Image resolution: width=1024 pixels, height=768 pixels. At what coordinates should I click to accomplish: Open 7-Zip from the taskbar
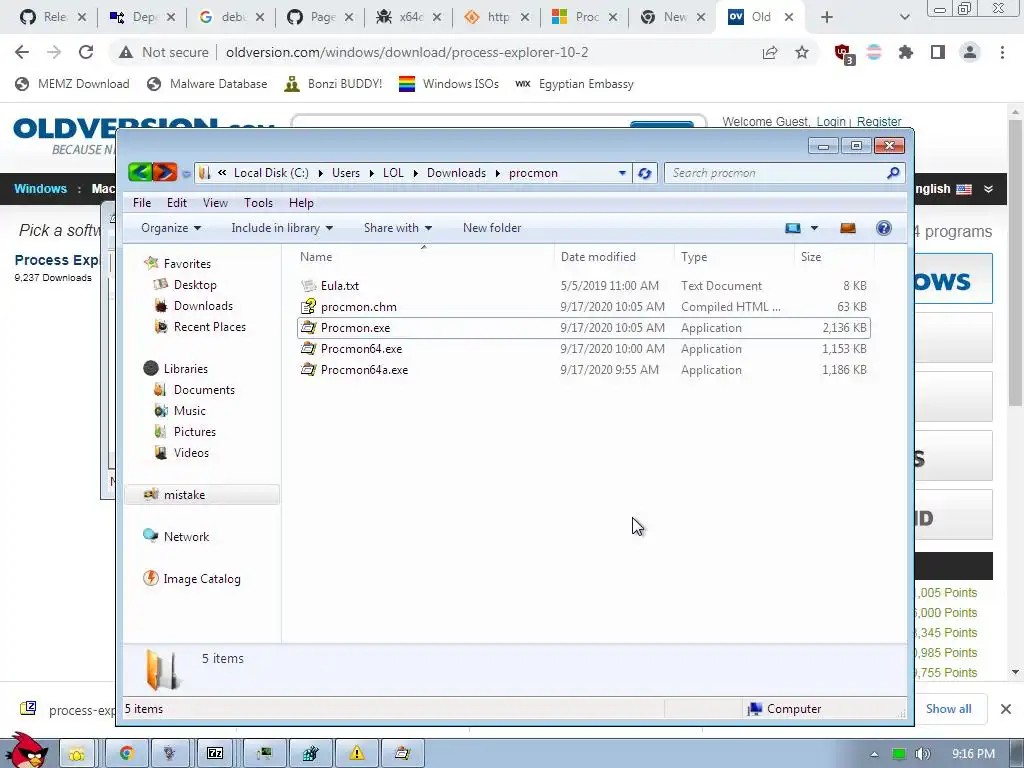pyautogui.click(x=215, y=754)
